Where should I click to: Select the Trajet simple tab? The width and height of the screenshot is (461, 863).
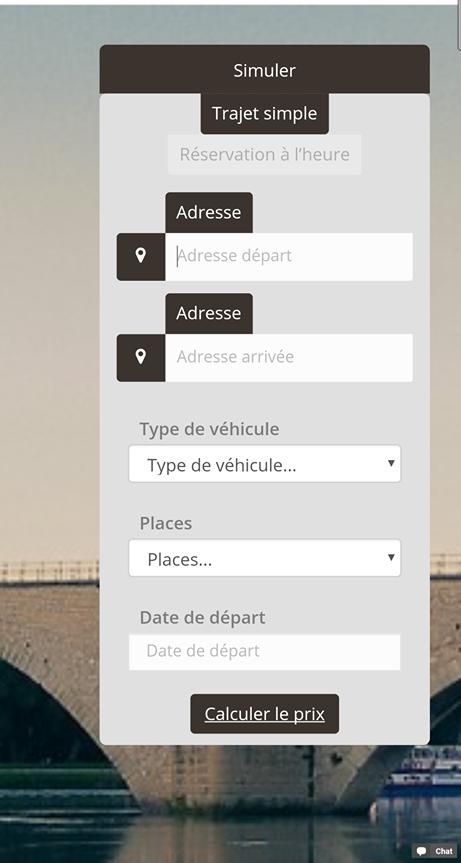[265, 113]
